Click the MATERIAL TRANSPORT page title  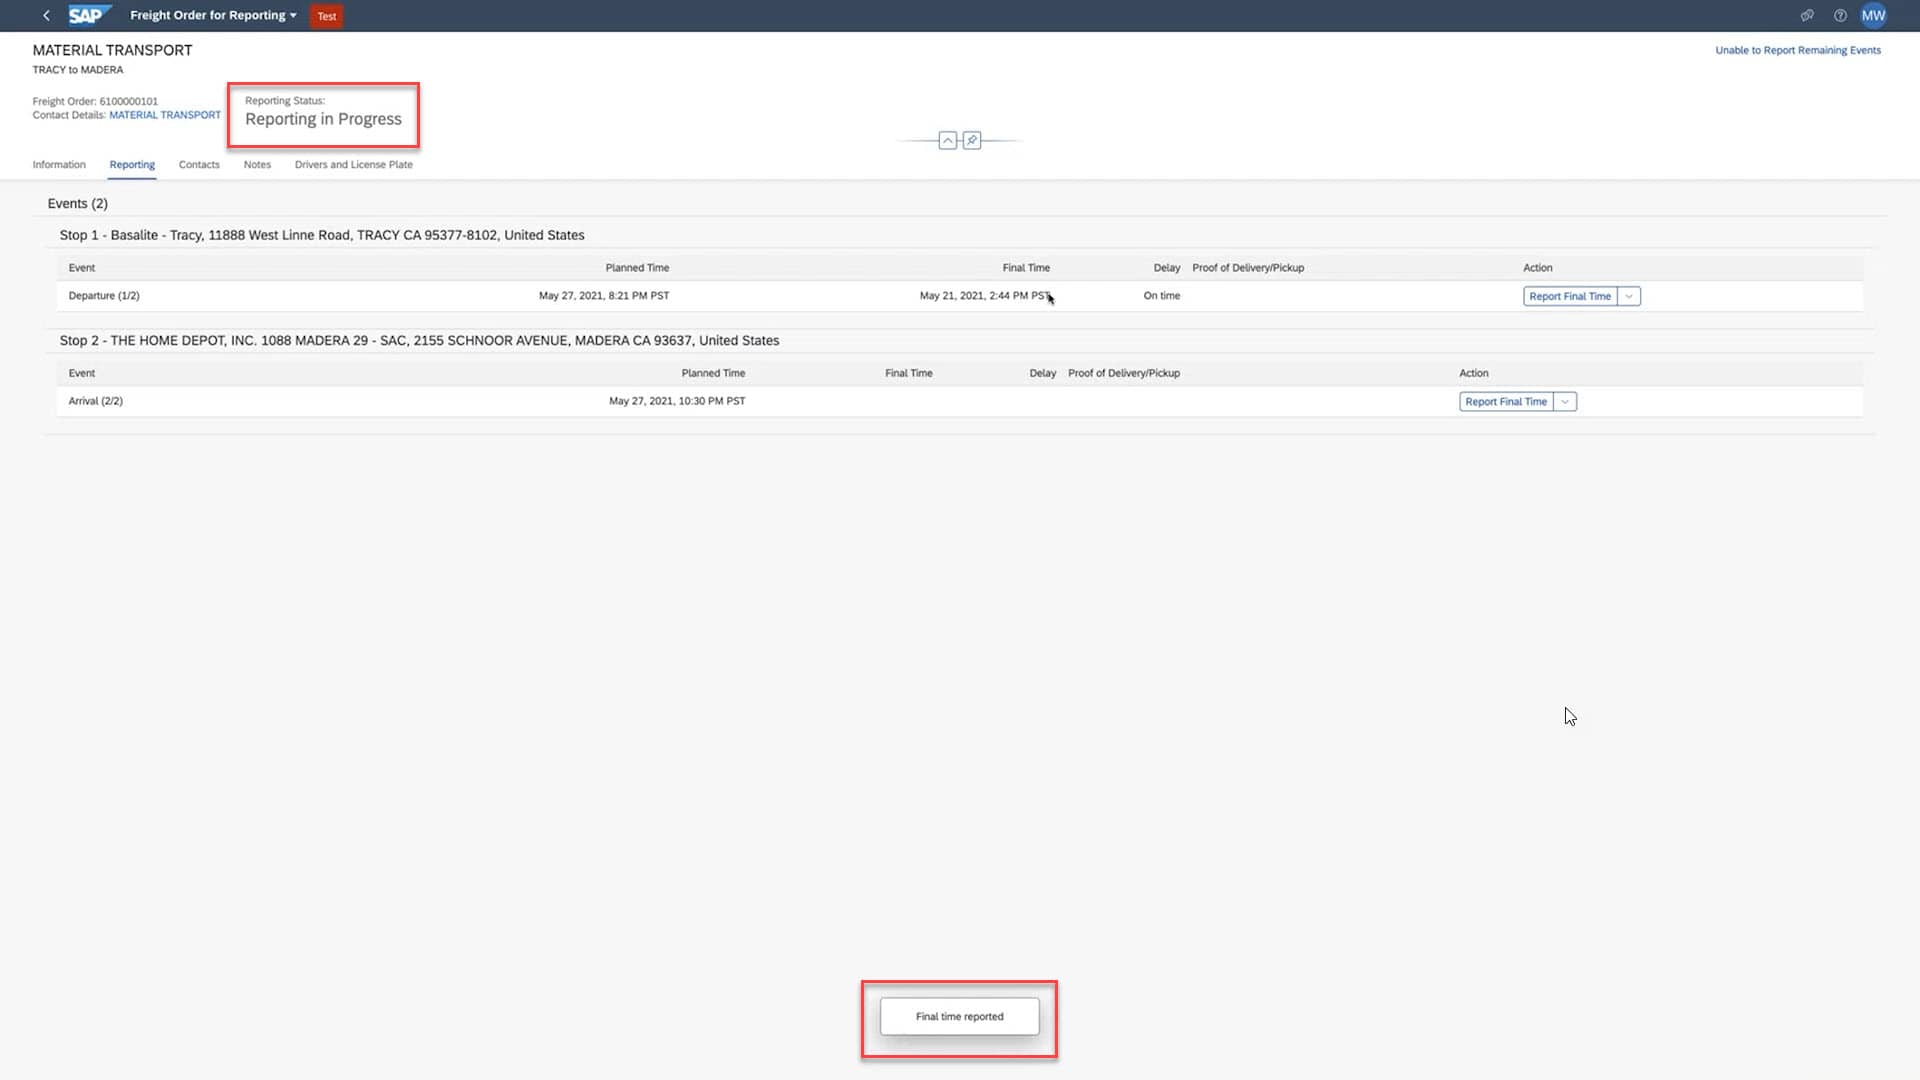coord(112,50)
